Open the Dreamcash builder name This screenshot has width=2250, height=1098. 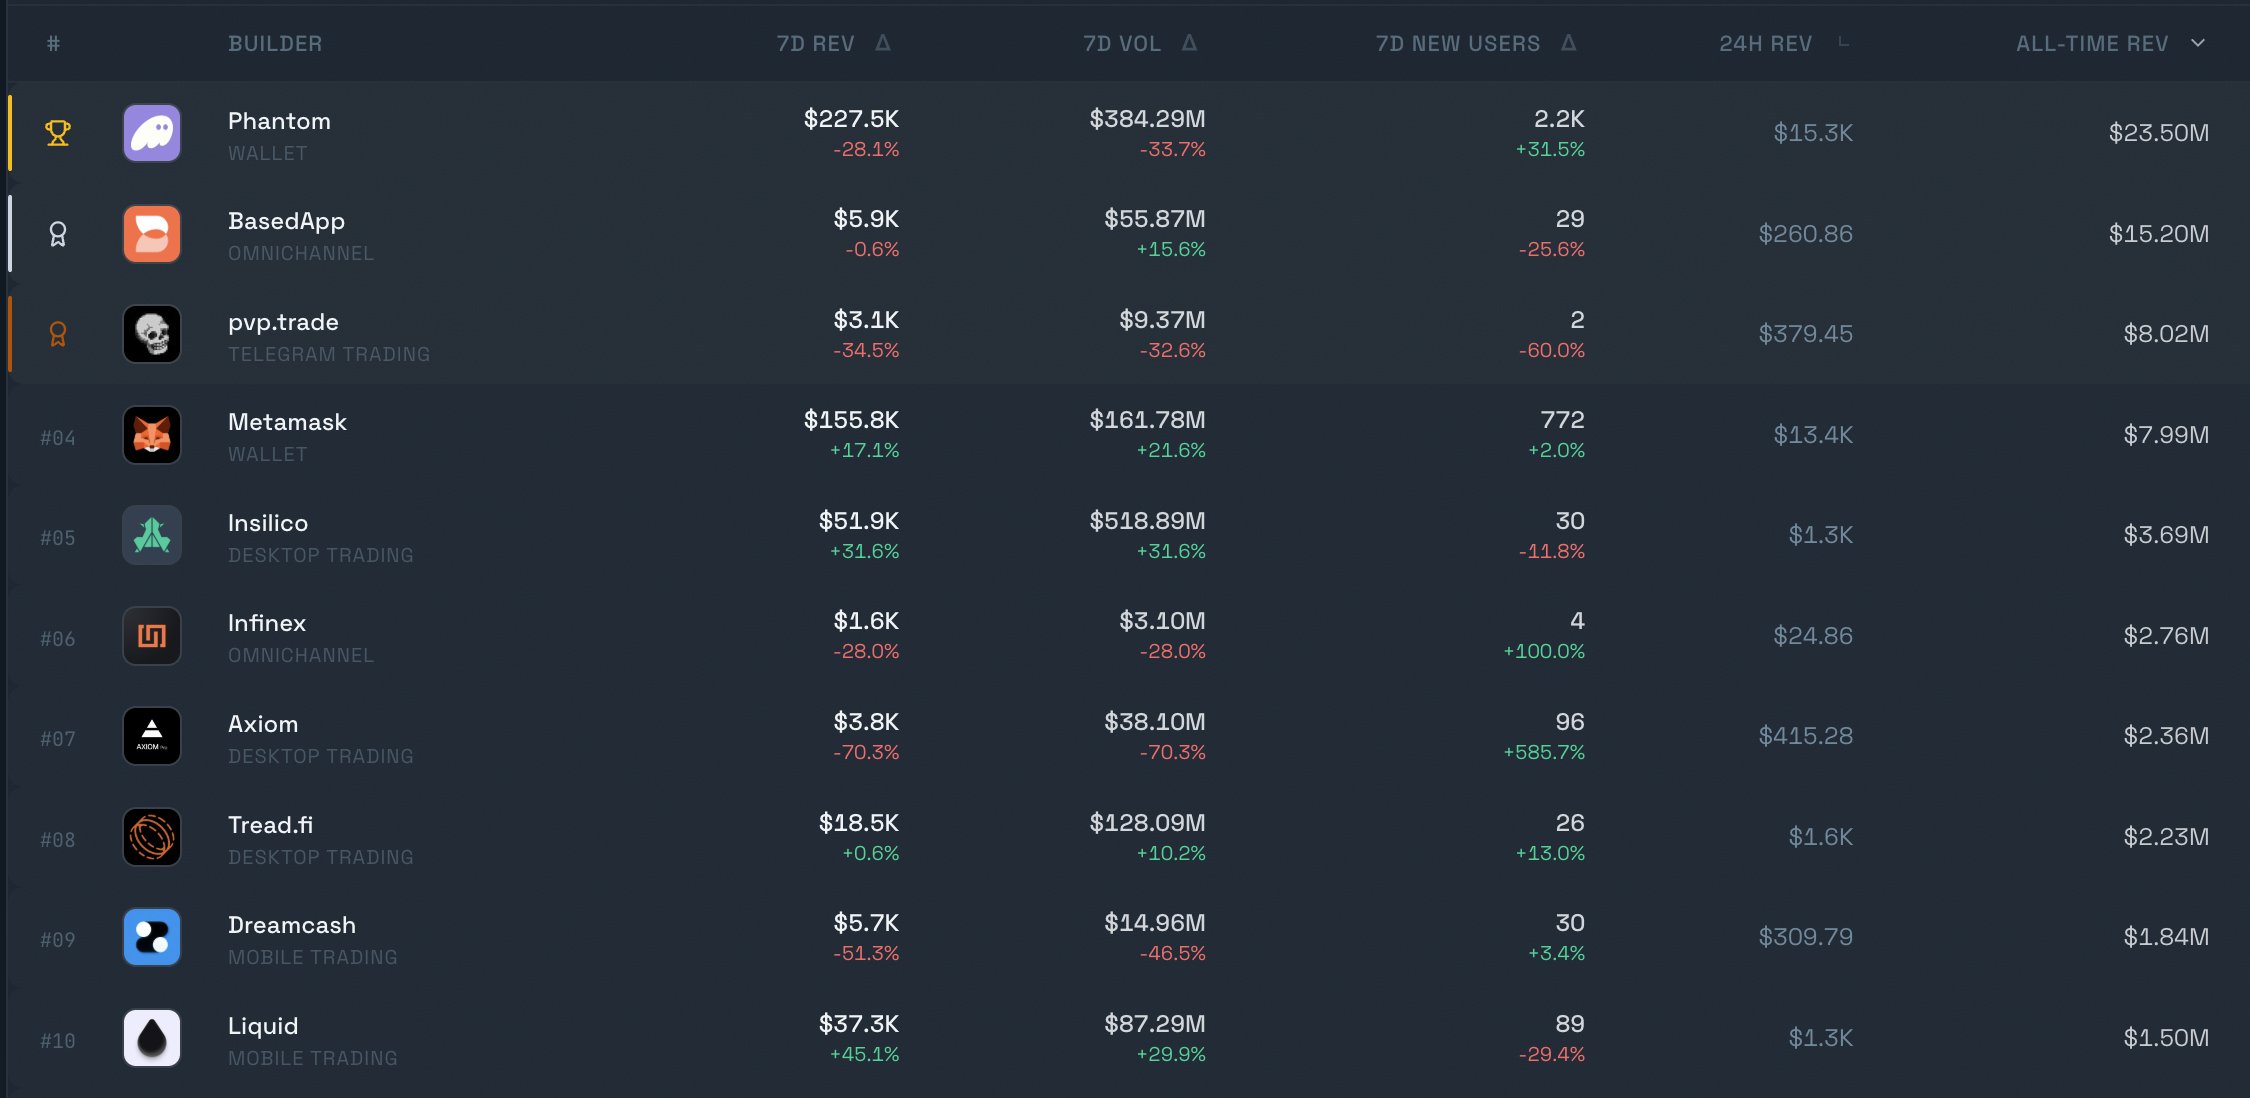292,925
